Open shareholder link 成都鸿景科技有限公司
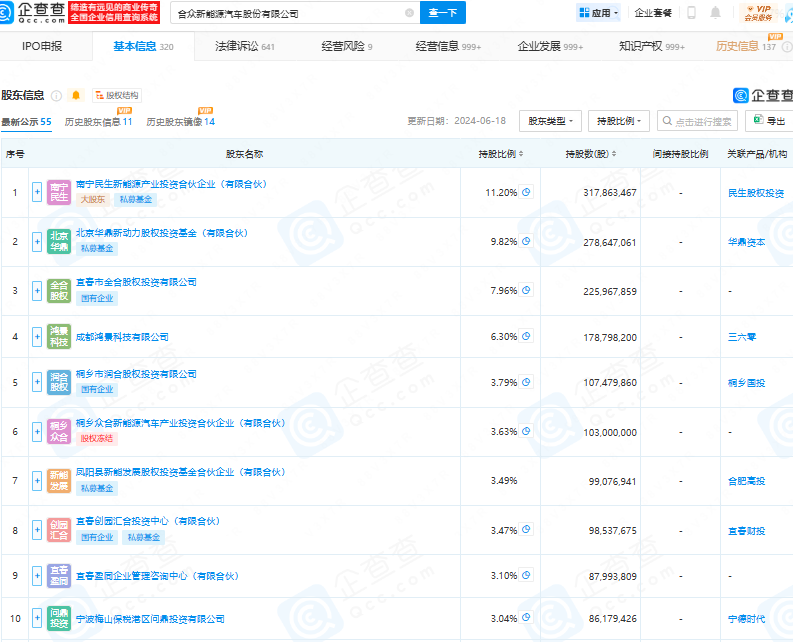 (x=122, y=337)
